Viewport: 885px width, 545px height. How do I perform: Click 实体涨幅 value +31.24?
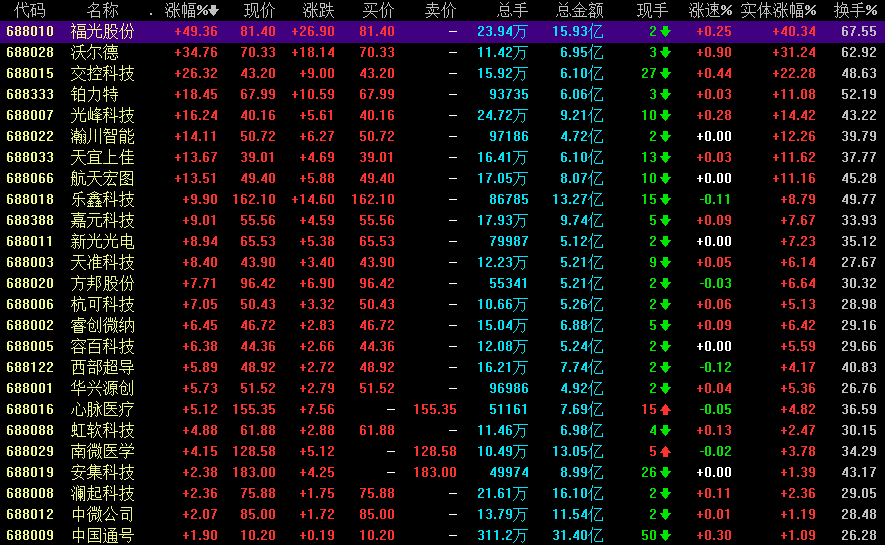tap(794, 52)
